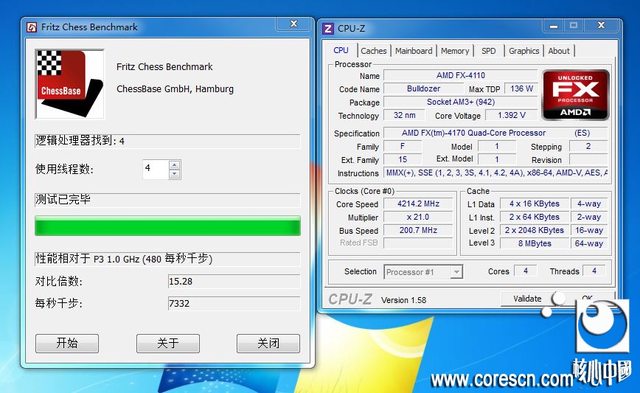Show the About tab
Viewport: 640px width, 393px height.
pos(559,51)
